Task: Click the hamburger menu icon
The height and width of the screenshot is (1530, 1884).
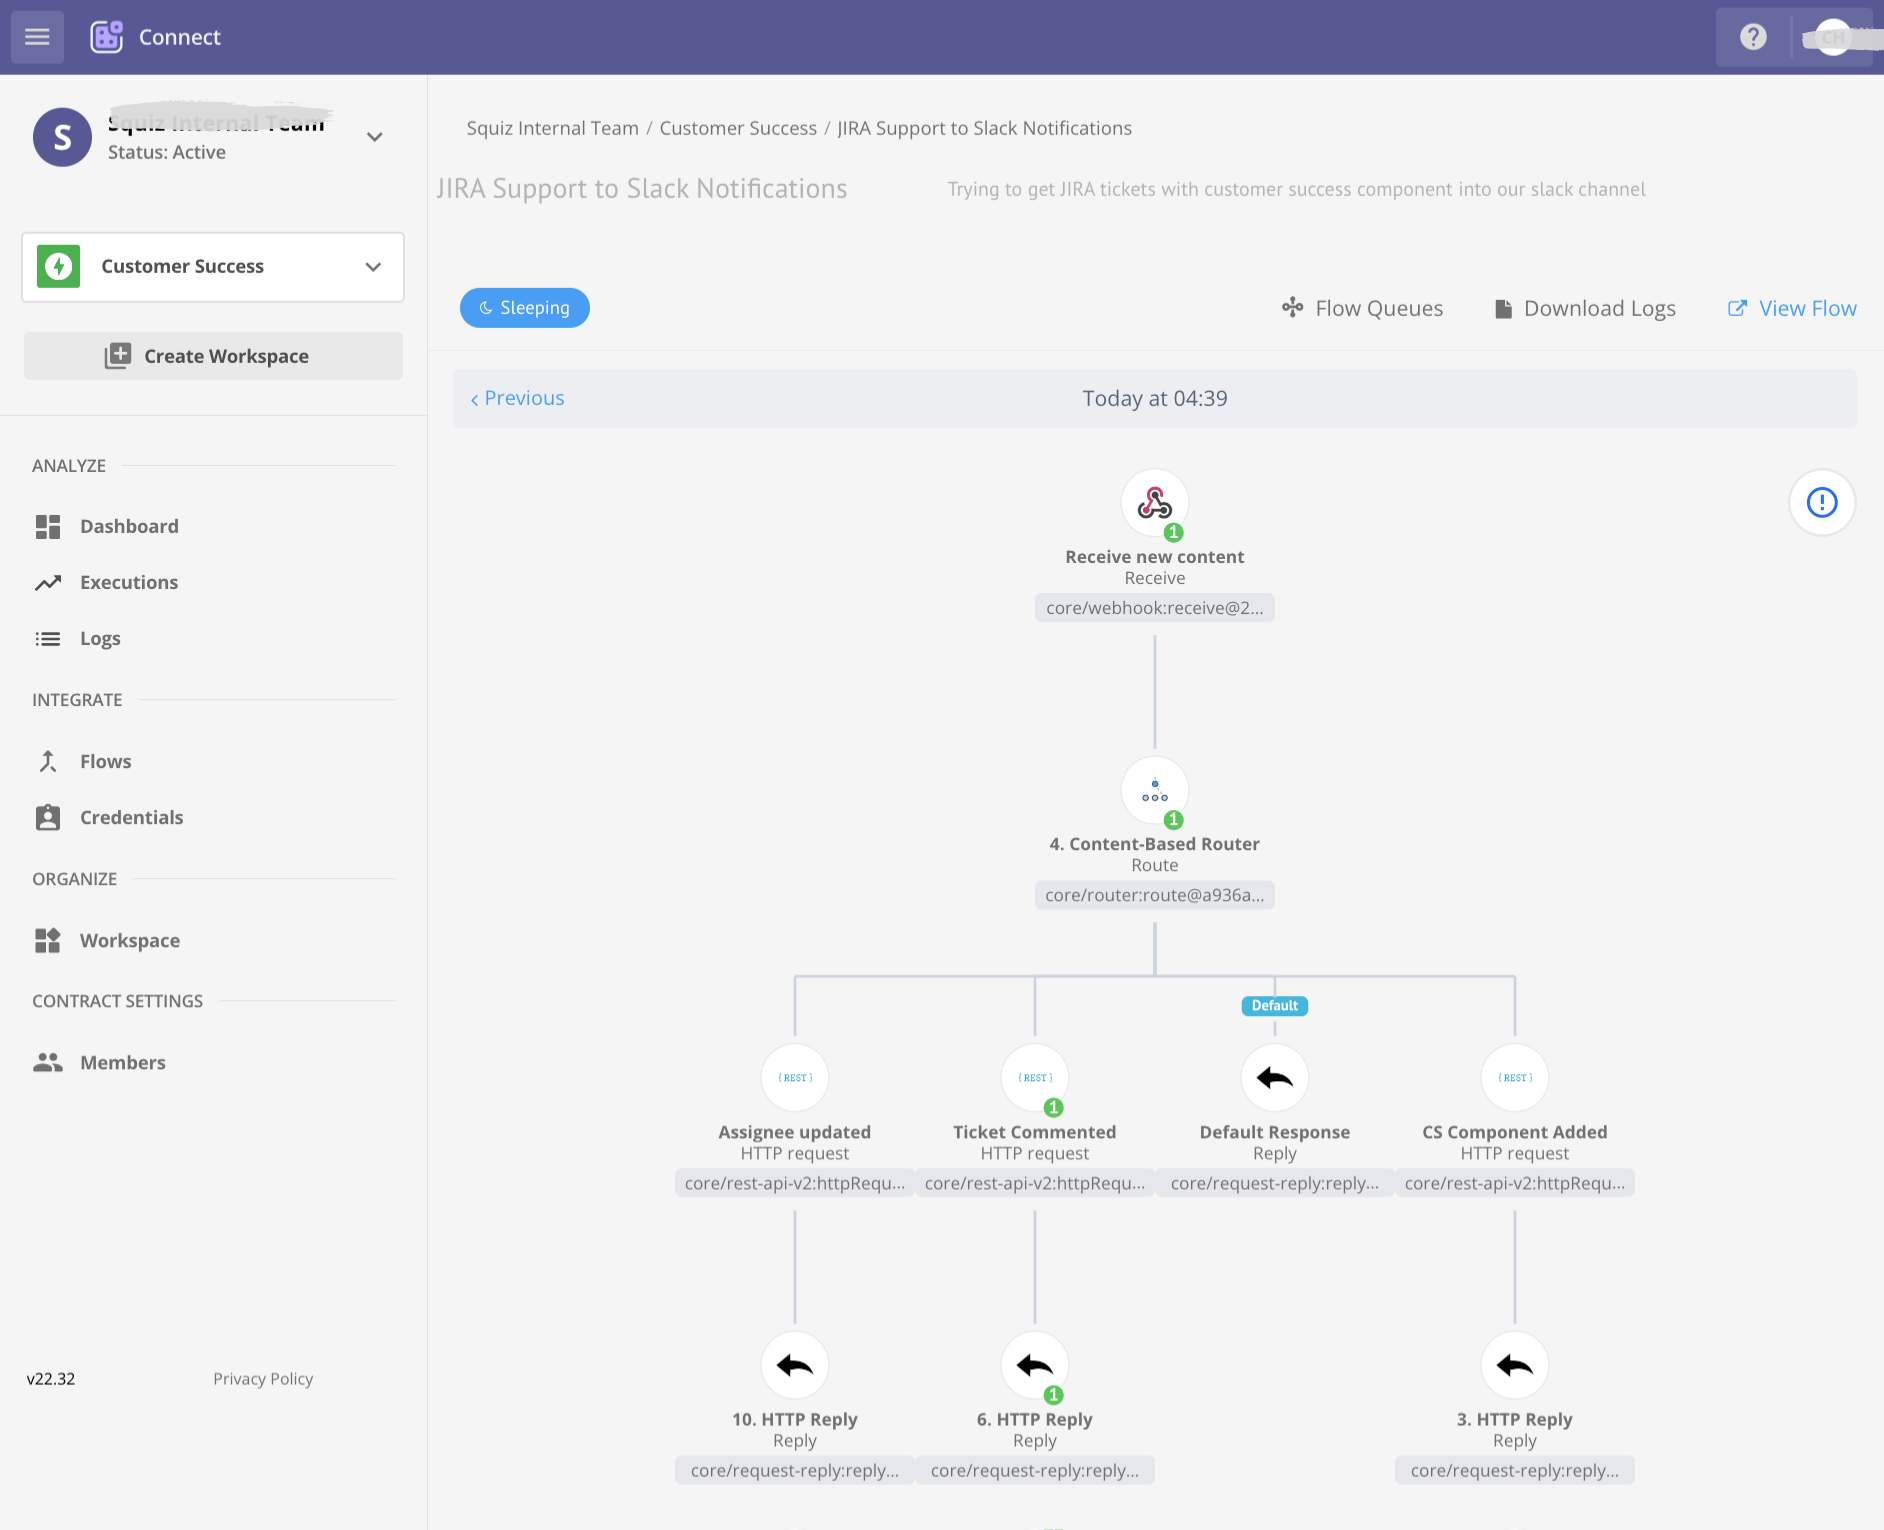Action: tap(37, 37)
